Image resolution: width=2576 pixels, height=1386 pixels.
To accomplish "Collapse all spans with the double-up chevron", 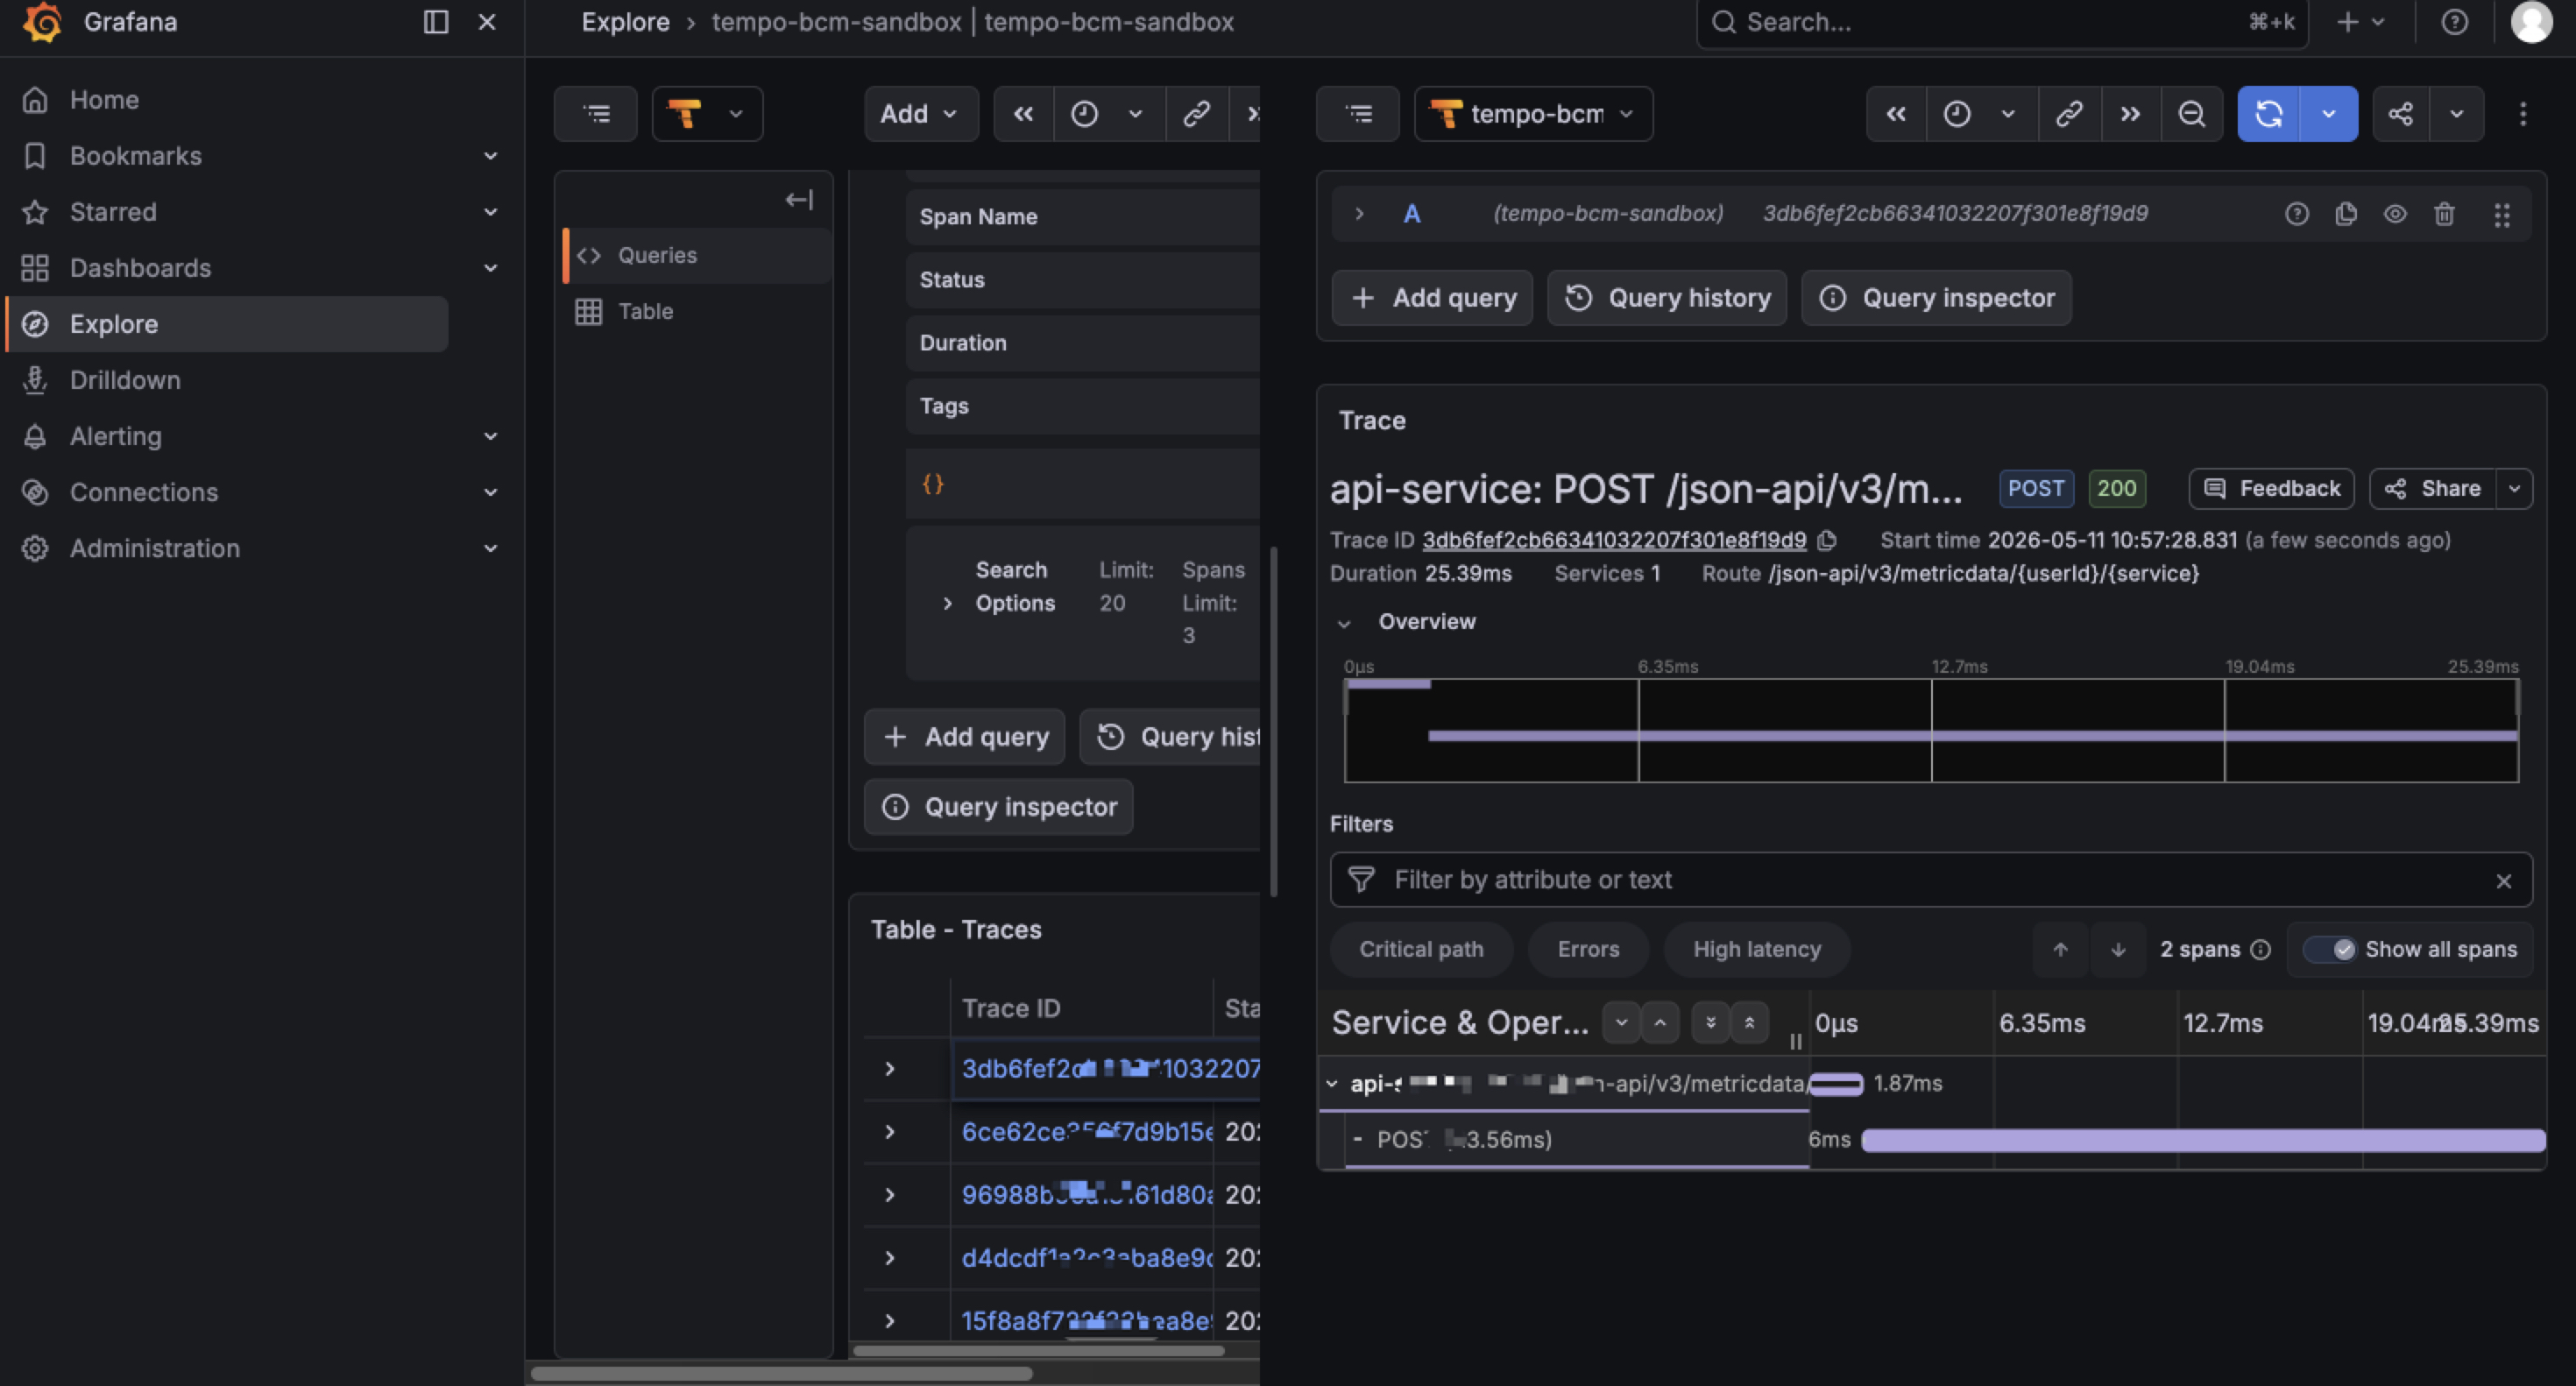I will pos(1750,1023).
